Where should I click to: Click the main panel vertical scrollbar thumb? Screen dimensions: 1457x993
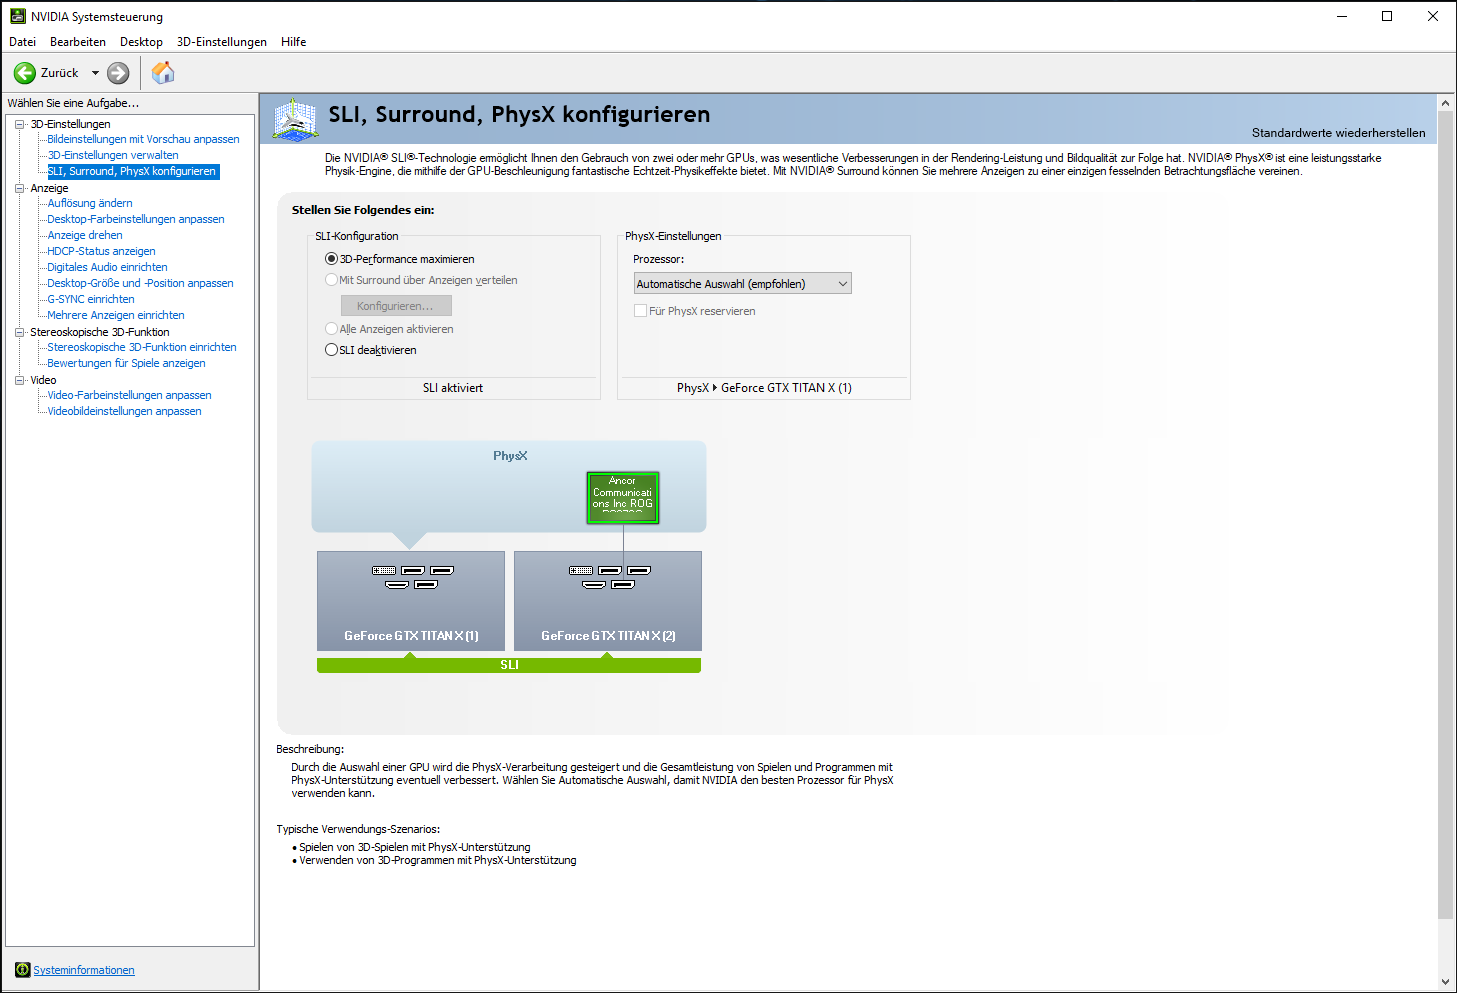coord(1445,514)
